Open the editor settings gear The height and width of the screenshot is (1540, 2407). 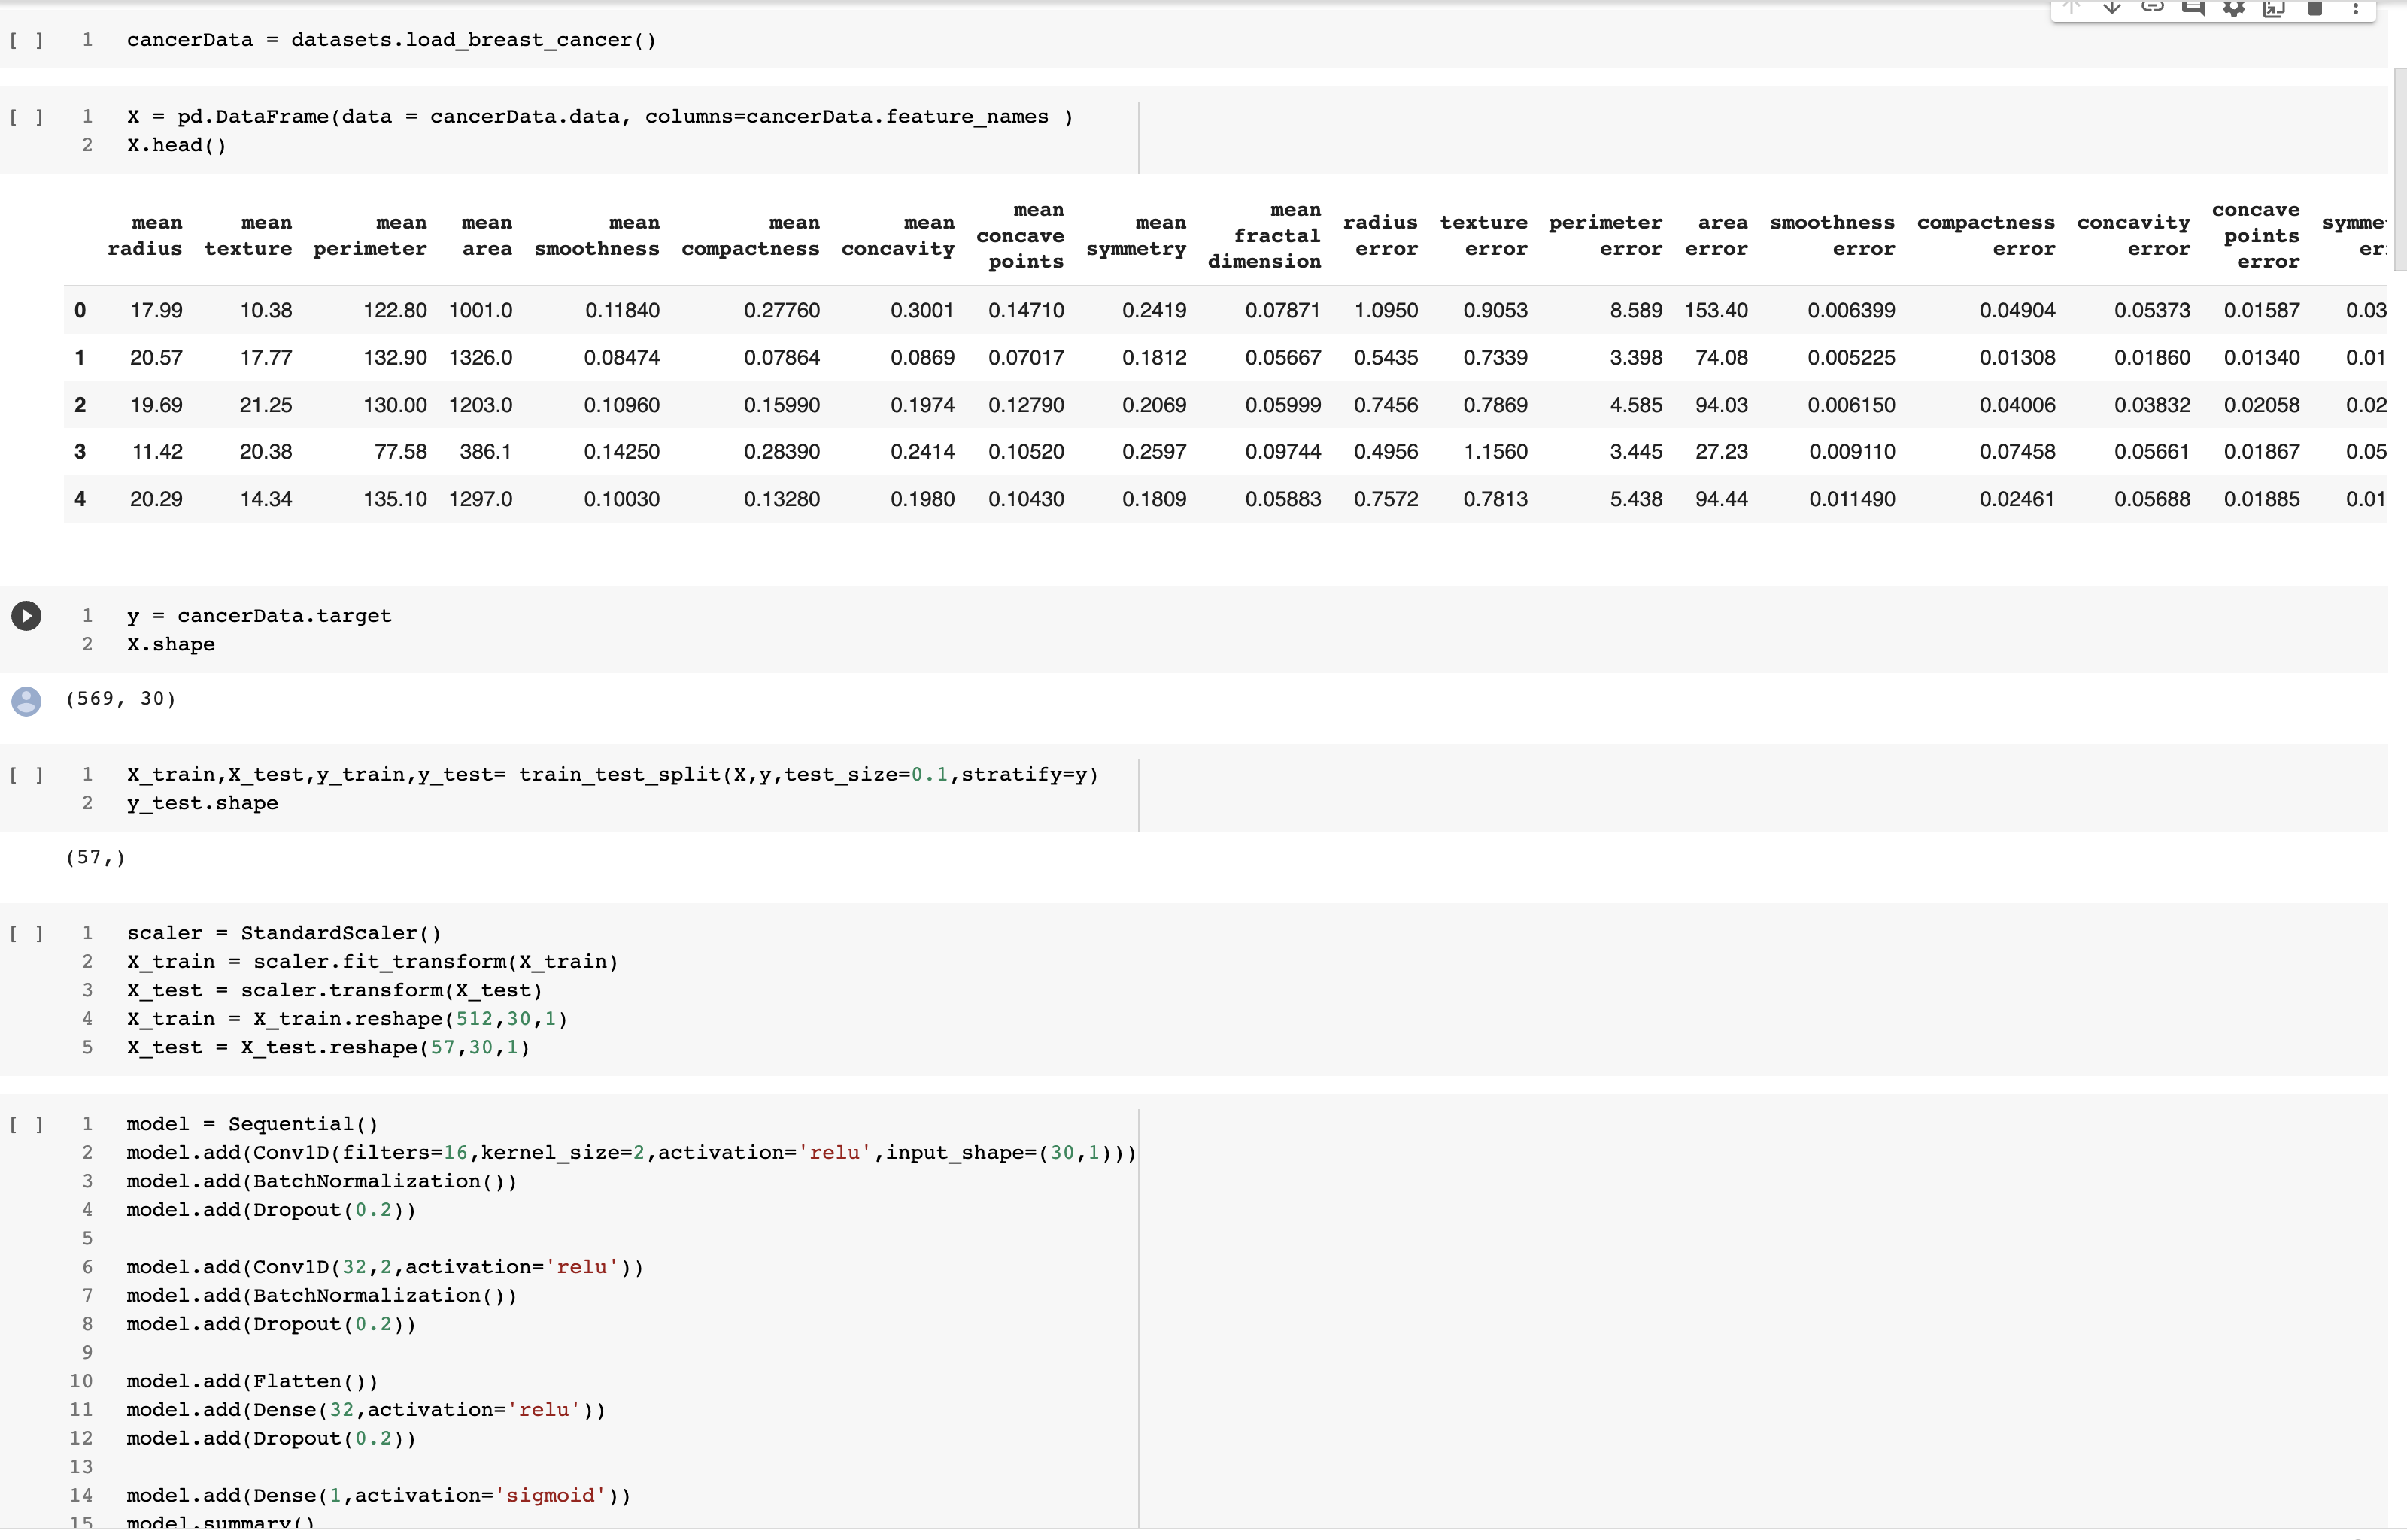click(2233, 10)
